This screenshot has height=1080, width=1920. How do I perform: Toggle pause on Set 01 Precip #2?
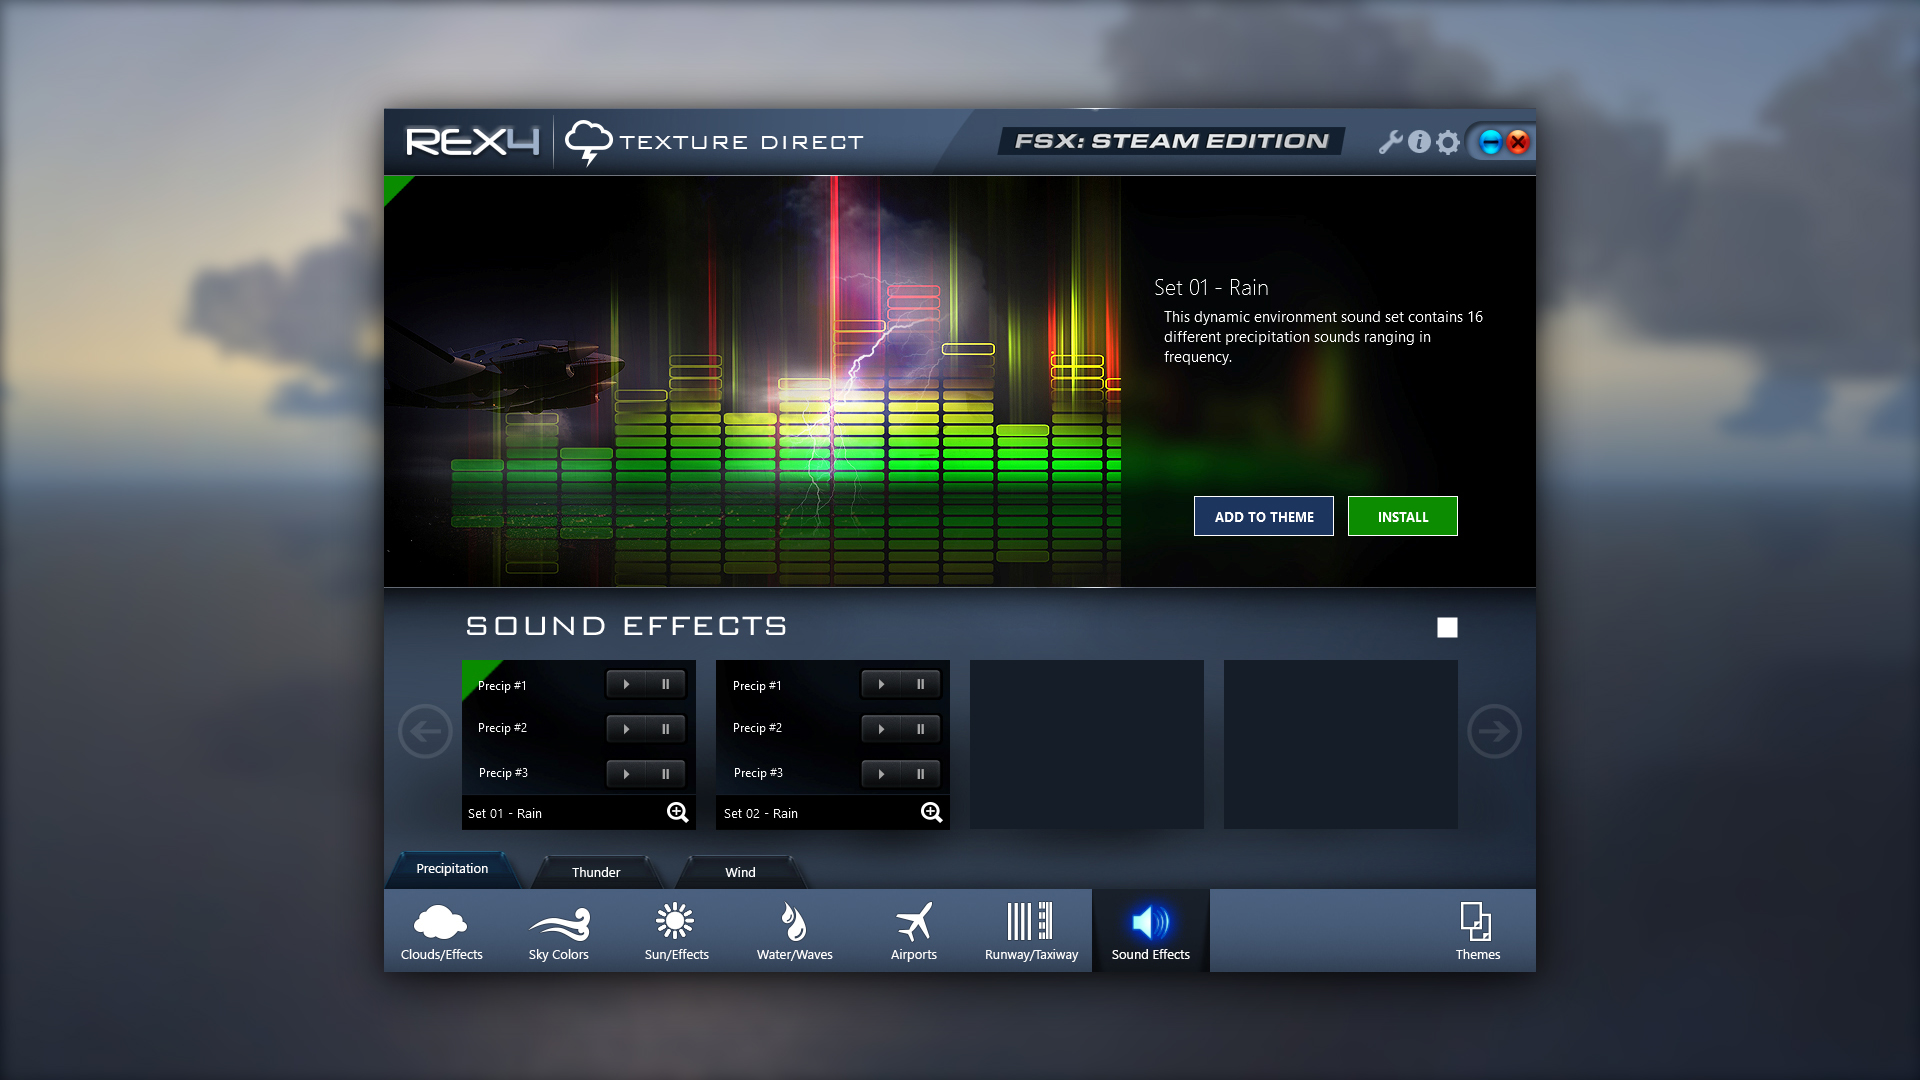pos(665,728)
